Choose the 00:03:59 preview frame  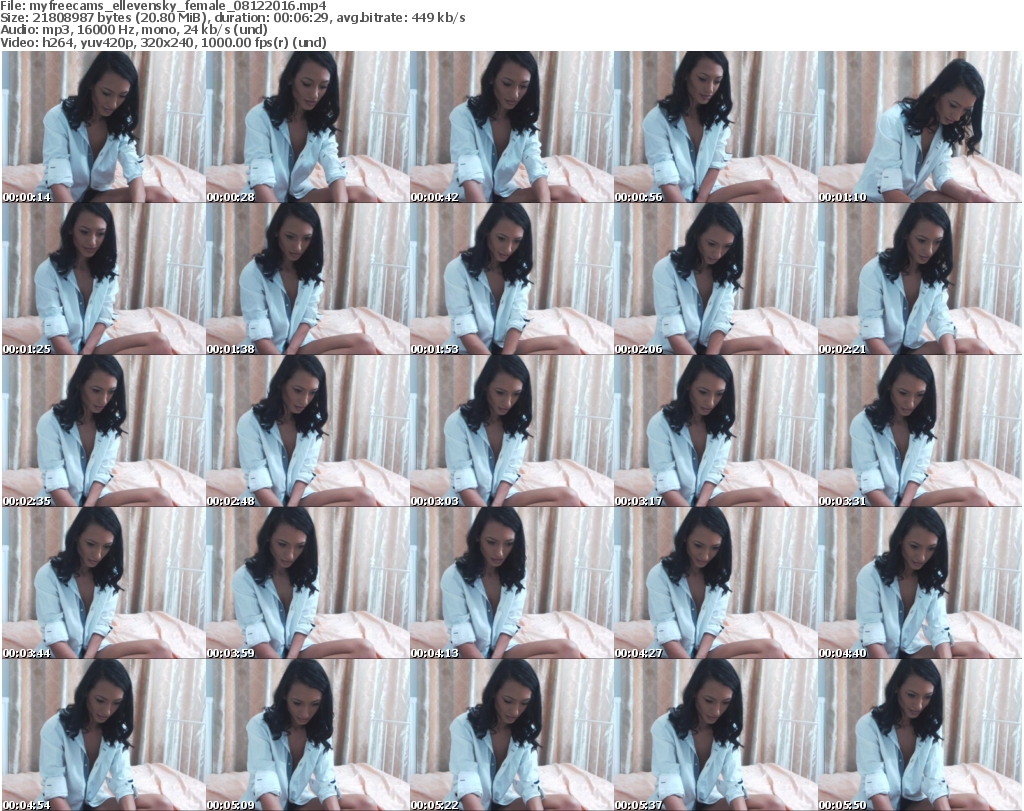[x=308, y=583]
